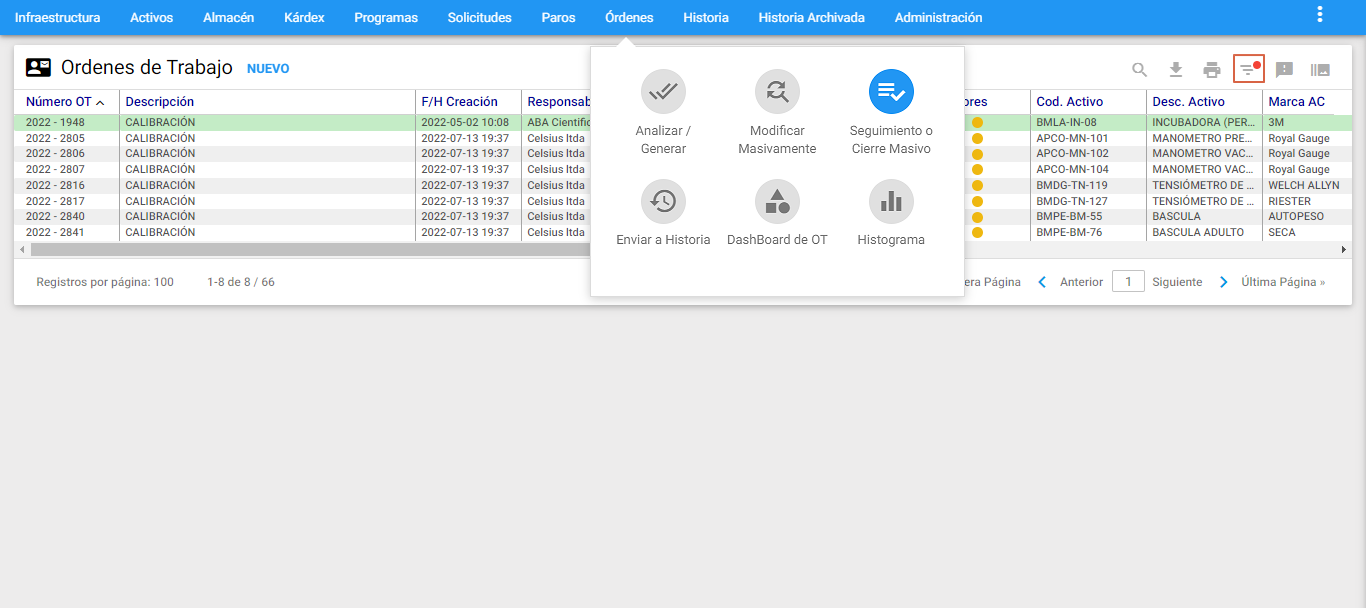Click the horizontal table scrollbar
Image resolution: width=1366 pixels, height=608 pixels.
[302, 249]
